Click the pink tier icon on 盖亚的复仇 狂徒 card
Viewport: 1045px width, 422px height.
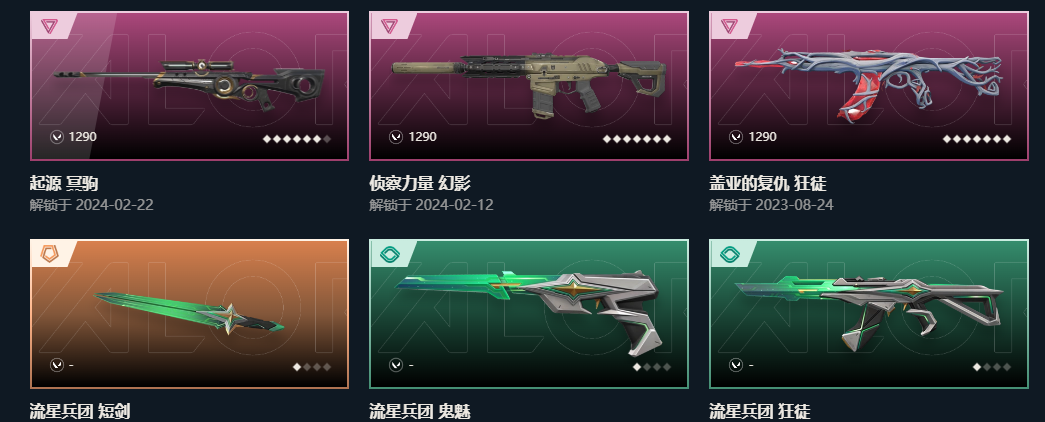[x=729, y=26]
